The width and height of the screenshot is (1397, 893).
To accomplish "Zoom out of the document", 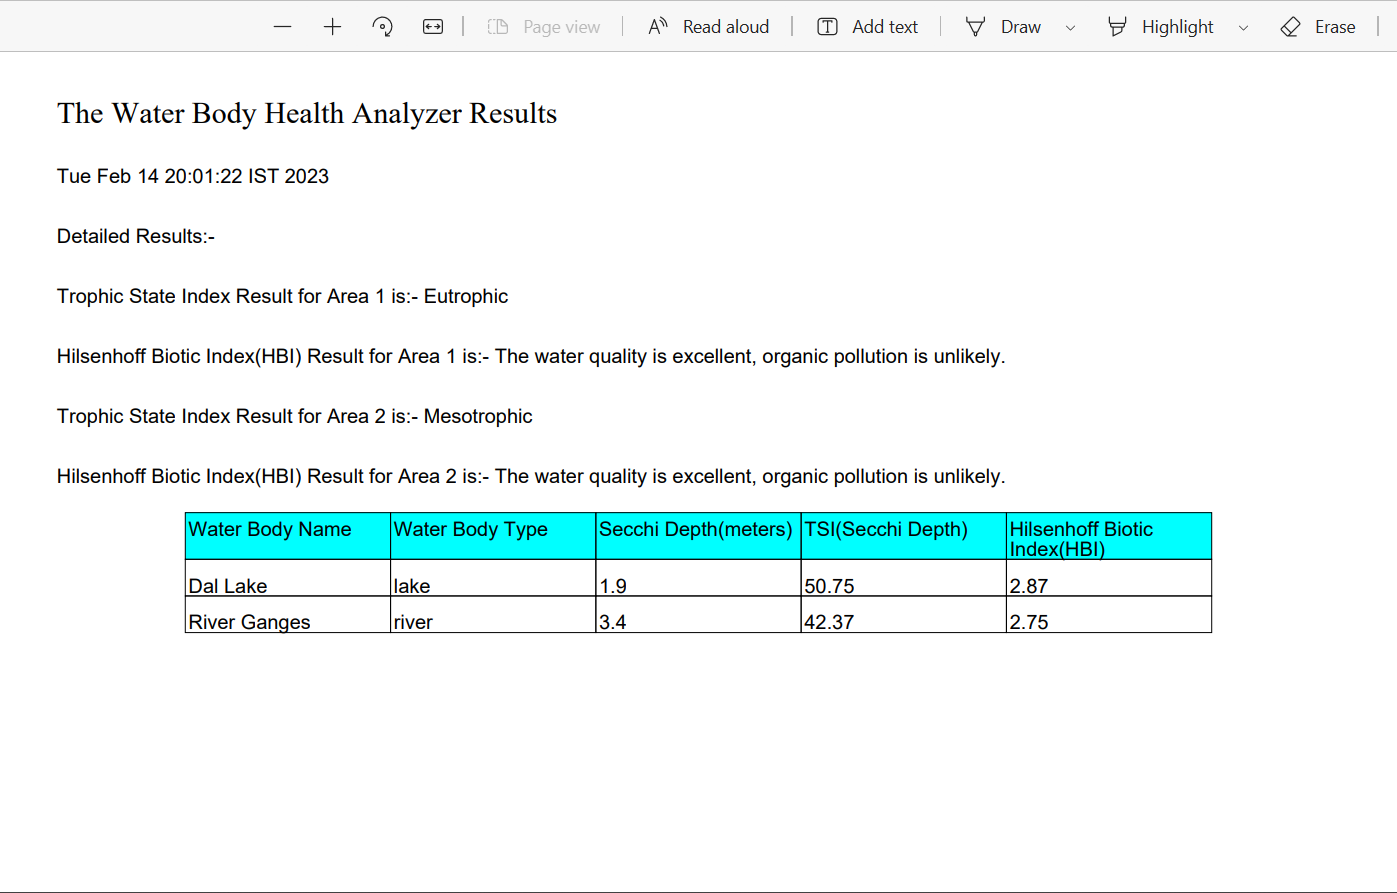I will [x=282, y=26].
